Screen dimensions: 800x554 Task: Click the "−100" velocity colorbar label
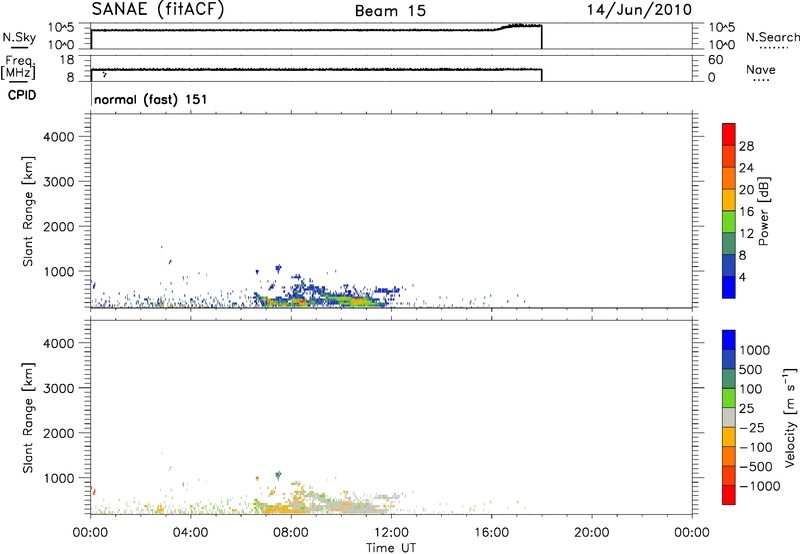pos(756,447)
